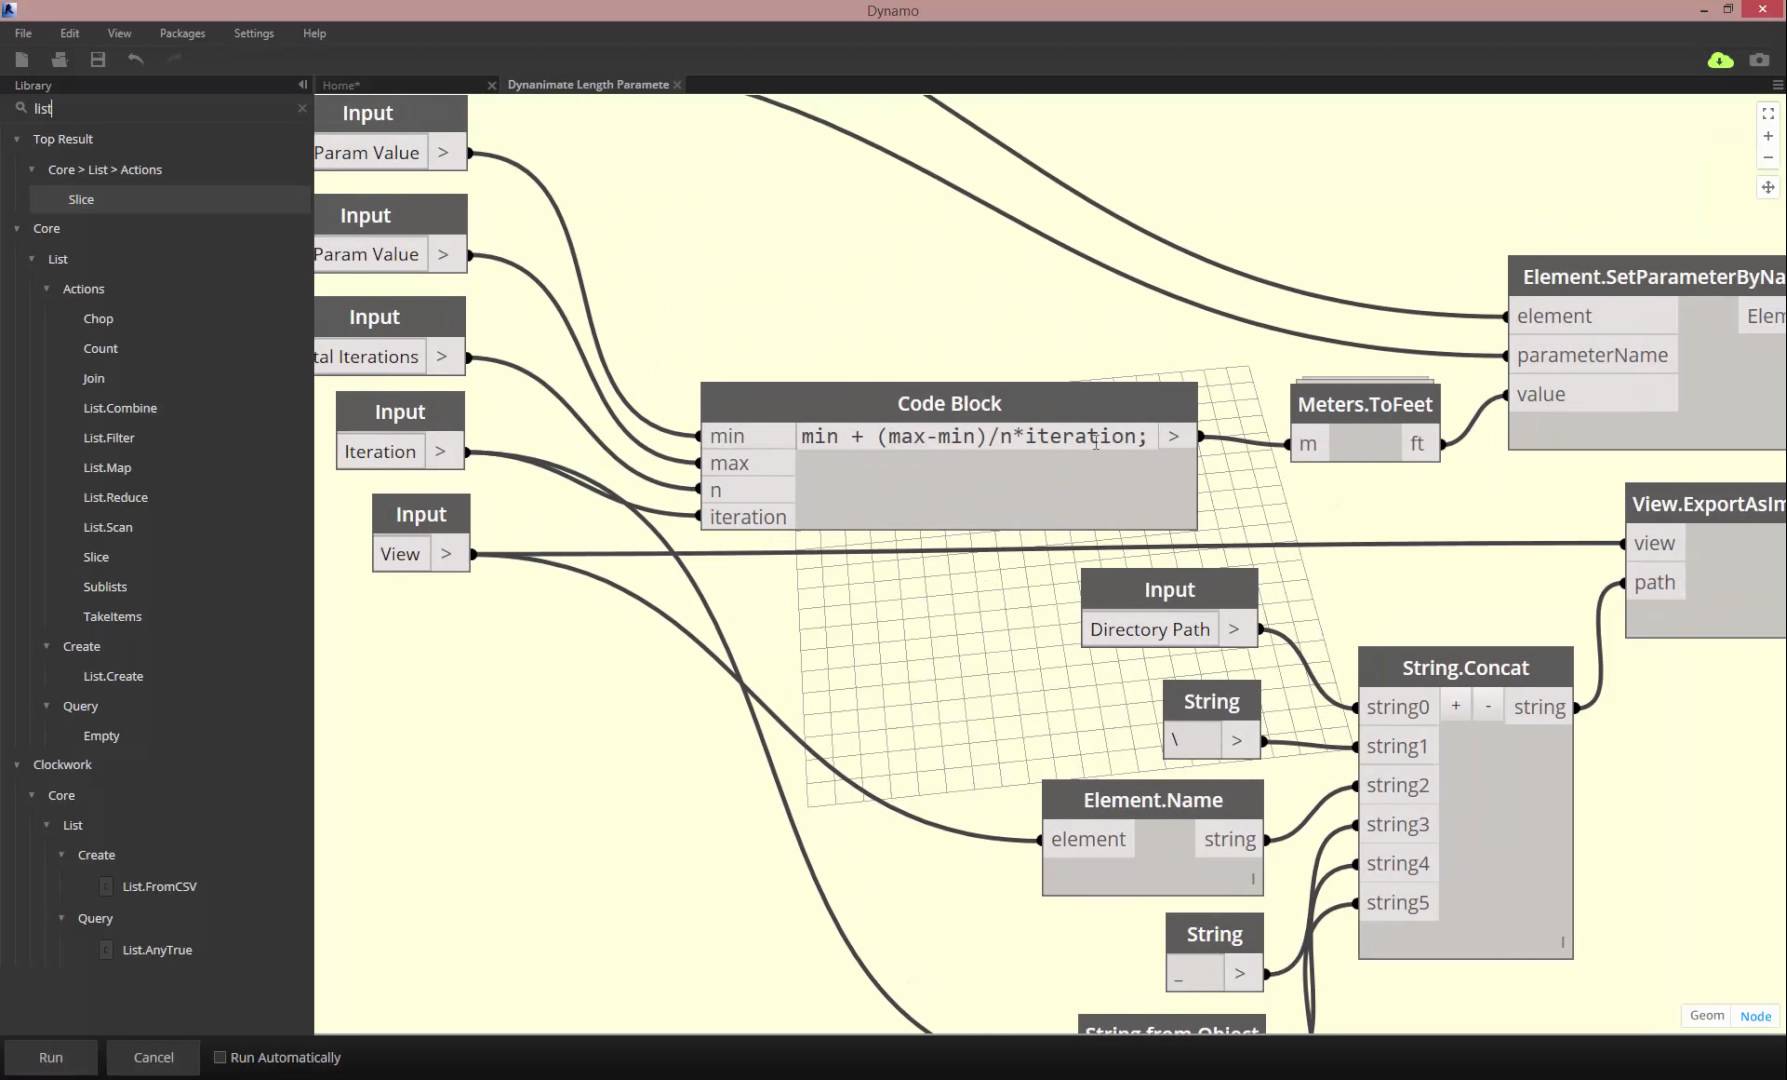This screenshot has width=1787, height=1080.
Task: Collapse the Core section in the Library
Action: pyautogui.click(x=16, y=228)
